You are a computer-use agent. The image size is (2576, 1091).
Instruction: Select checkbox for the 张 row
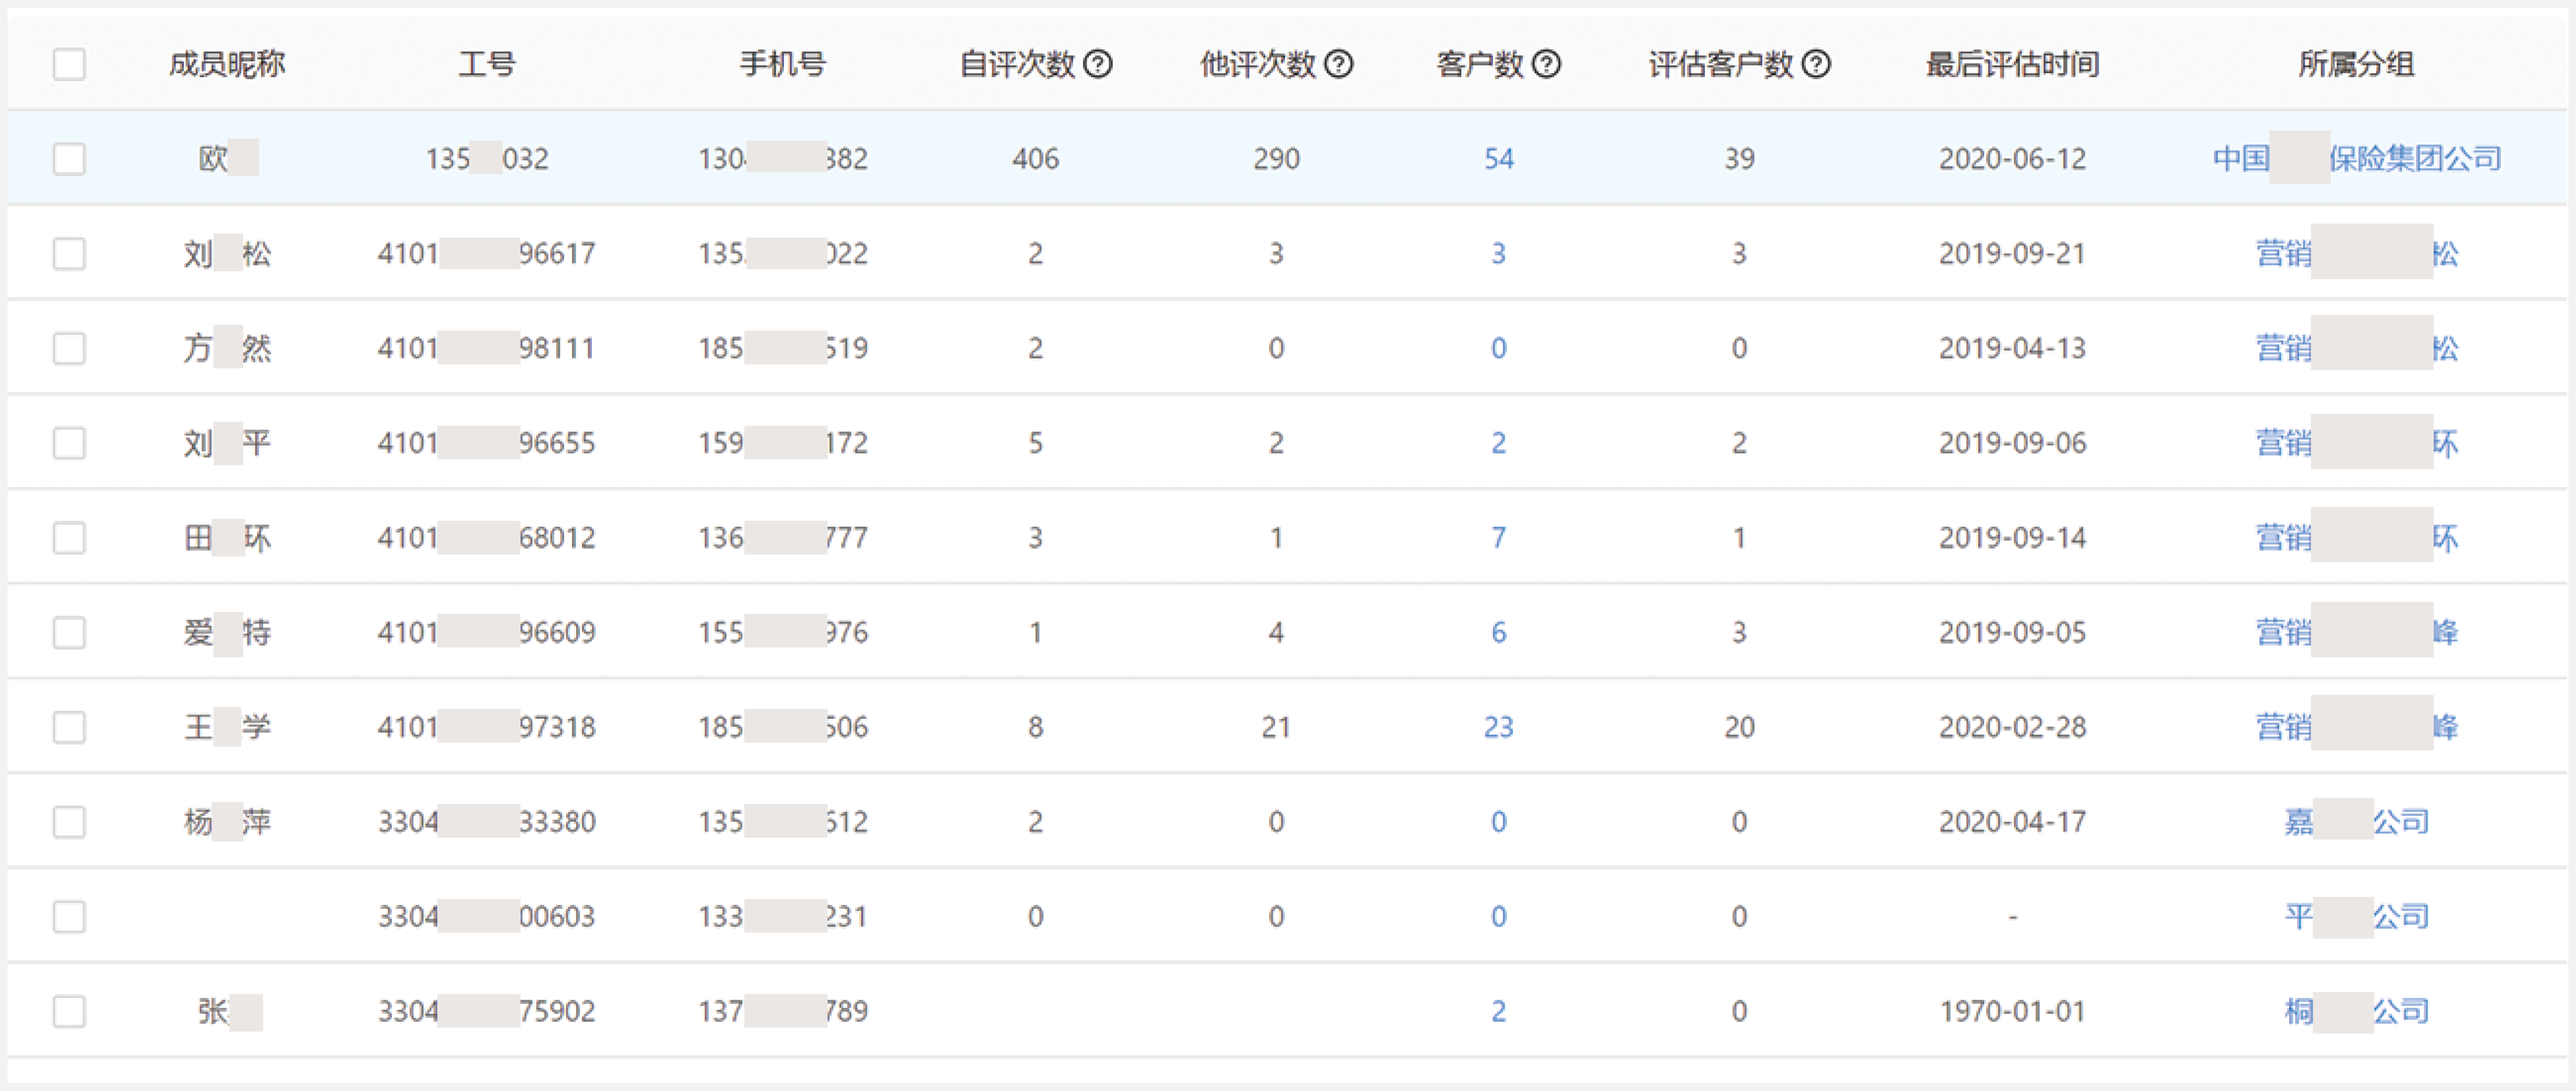[69, 1011]
